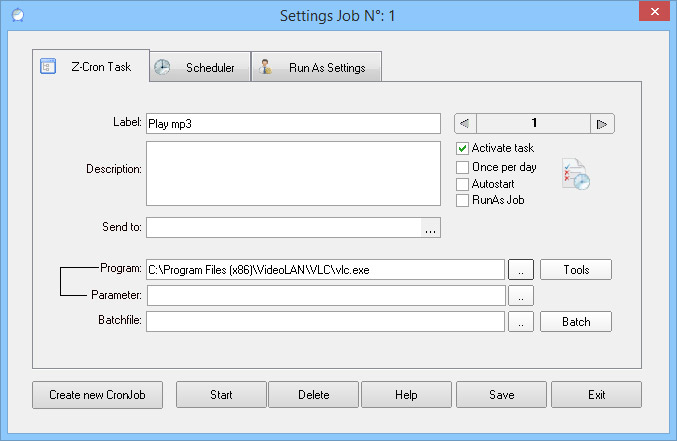Click the task list calendar icon

coord(575,174)
